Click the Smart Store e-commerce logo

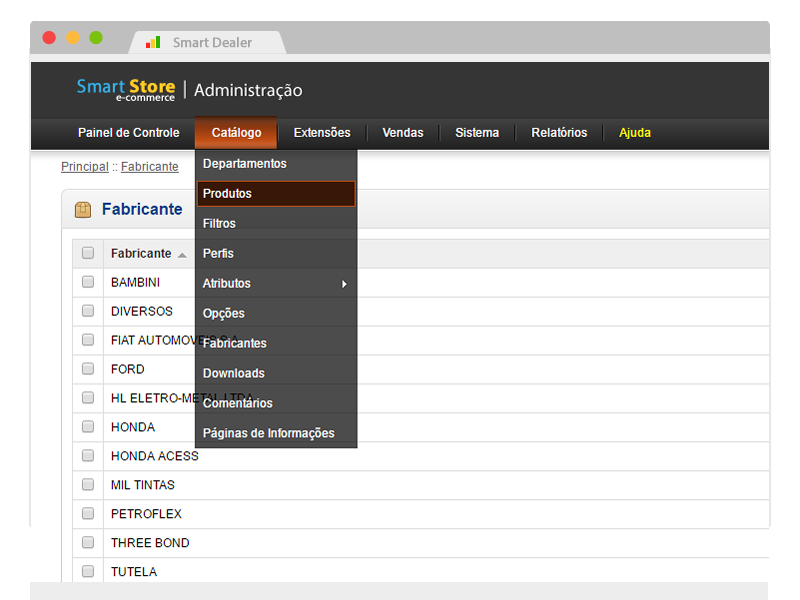(126, 90)
